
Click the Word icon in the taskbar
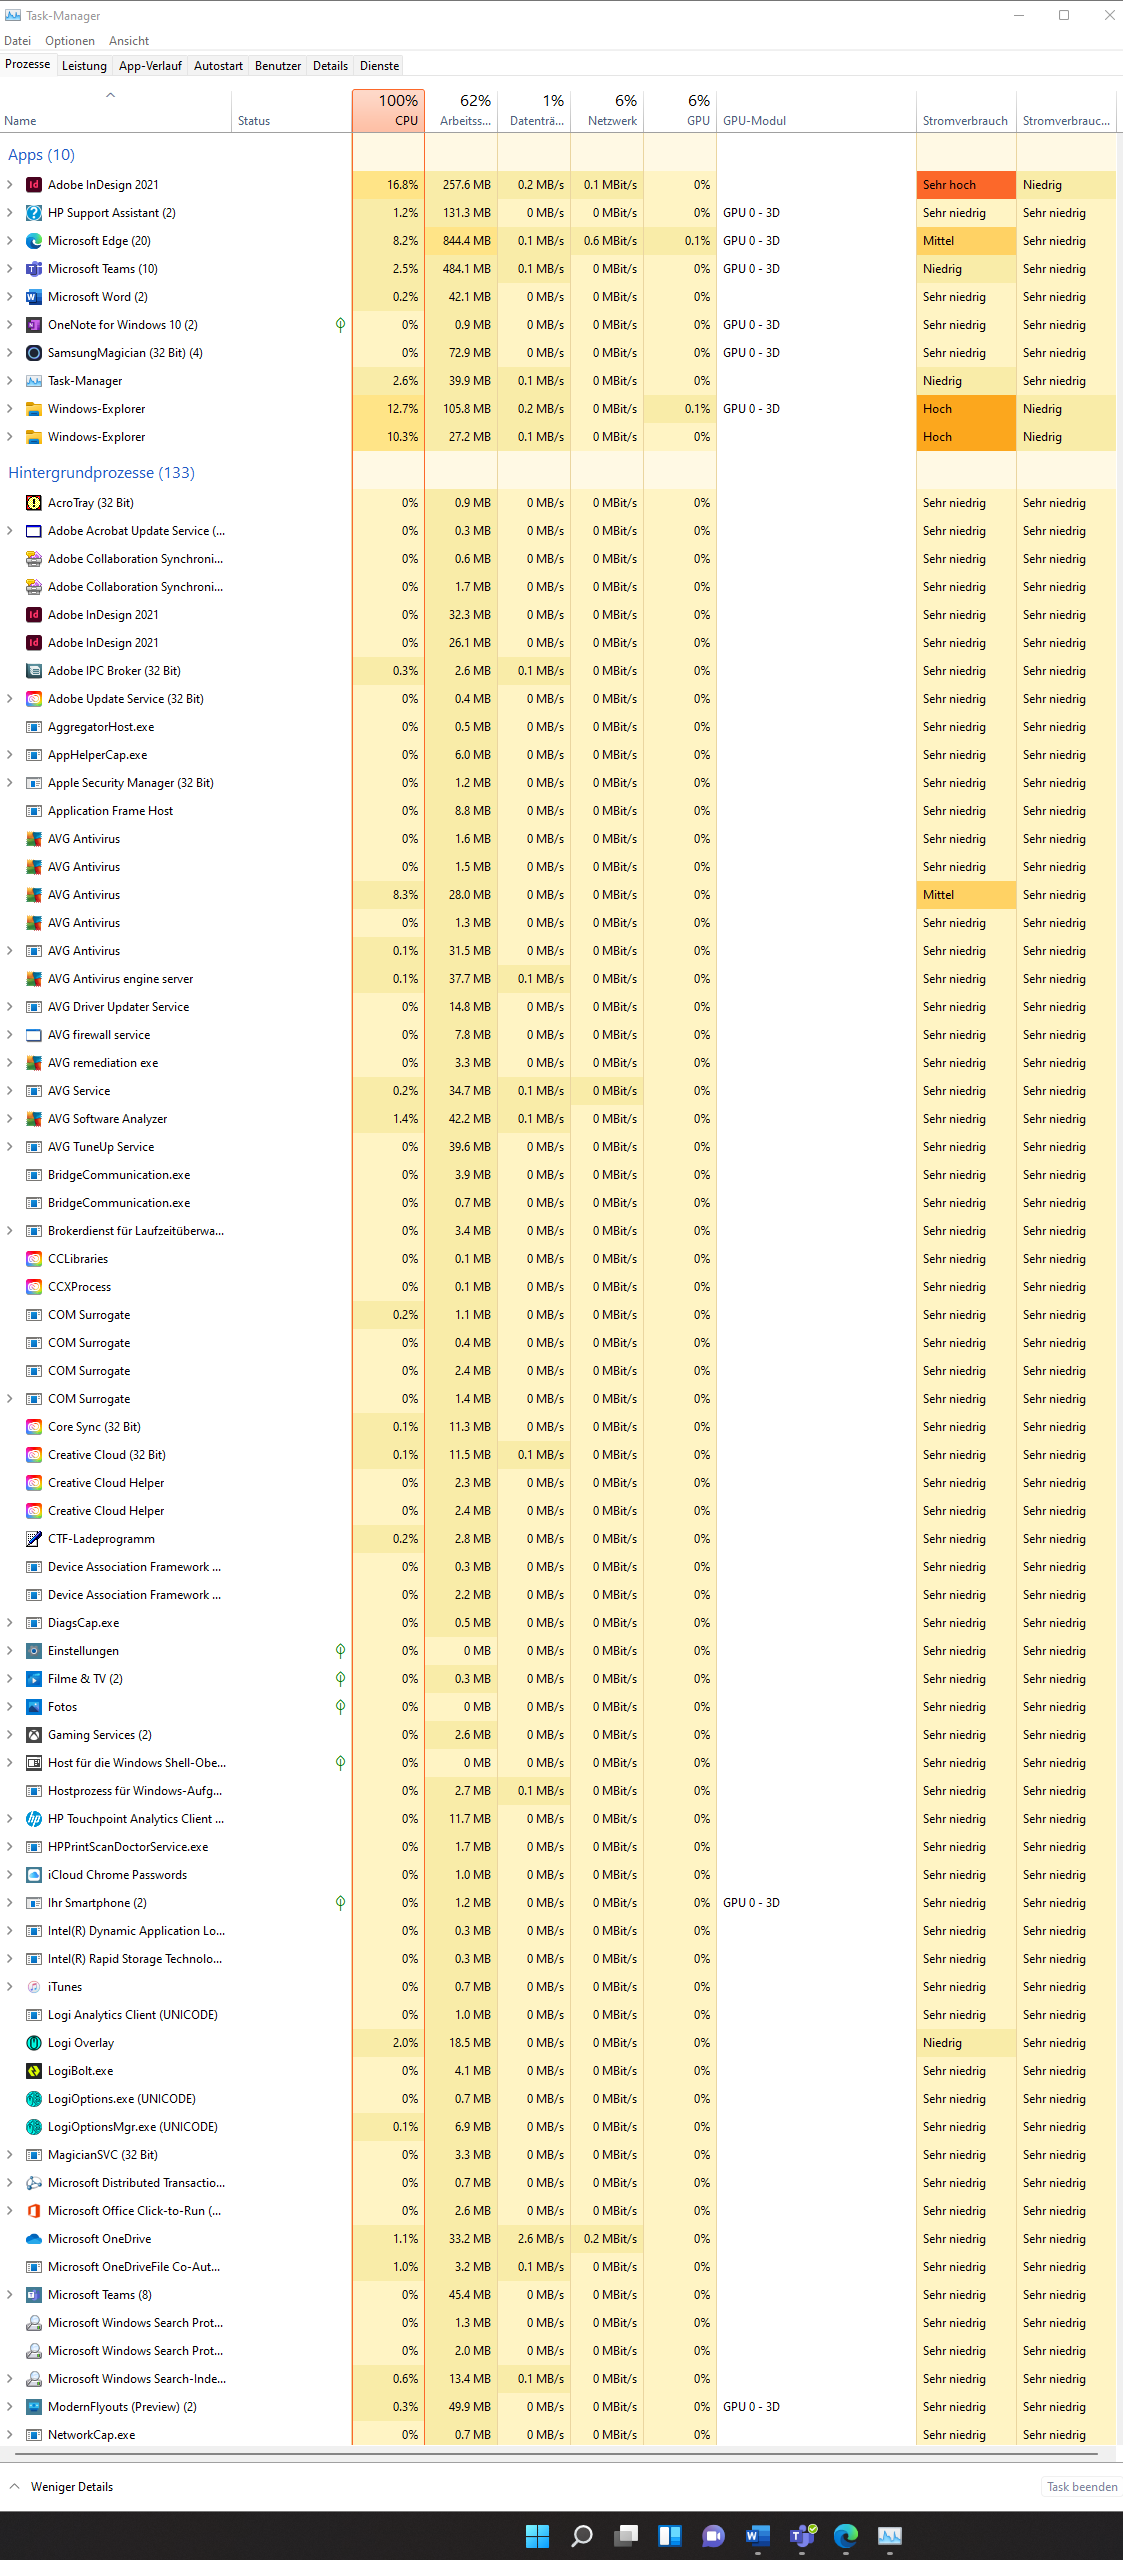pos(758,2535)
